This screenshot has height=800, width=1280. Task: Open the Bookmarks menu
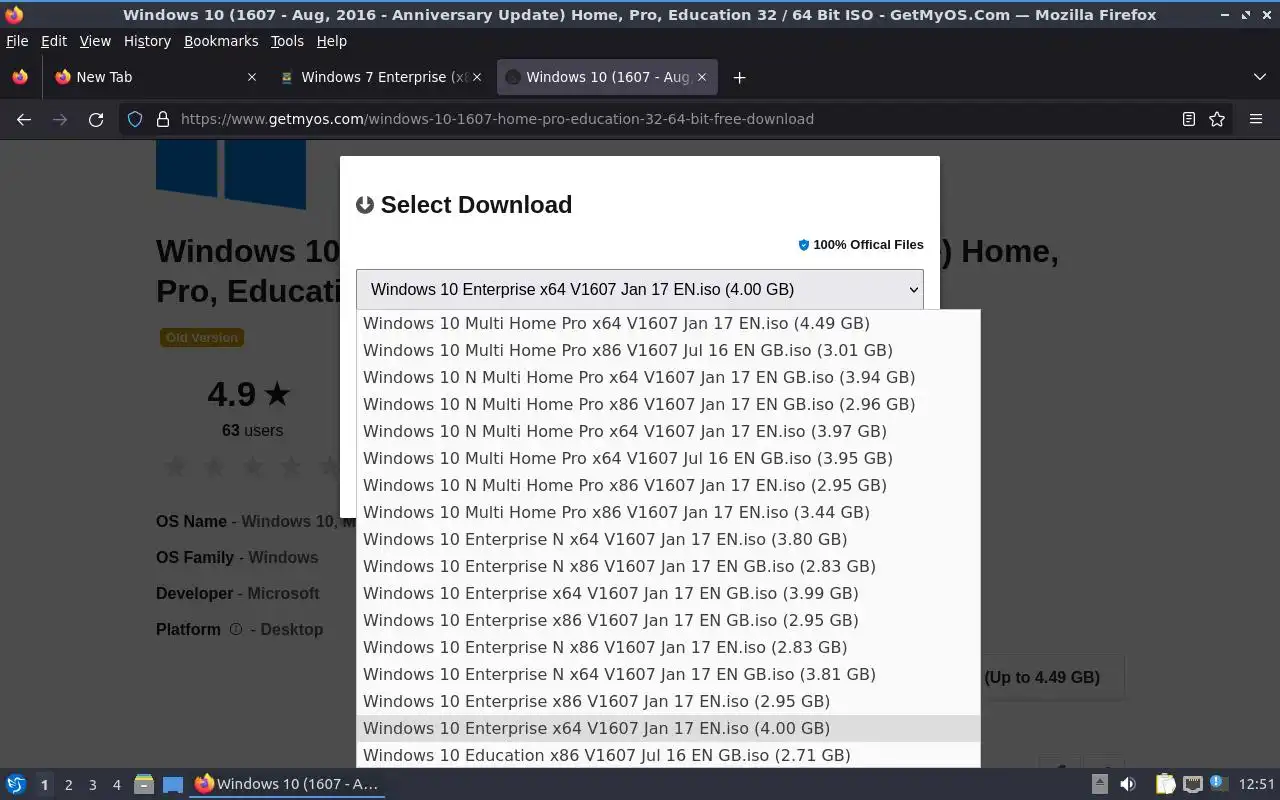point(221,41)
